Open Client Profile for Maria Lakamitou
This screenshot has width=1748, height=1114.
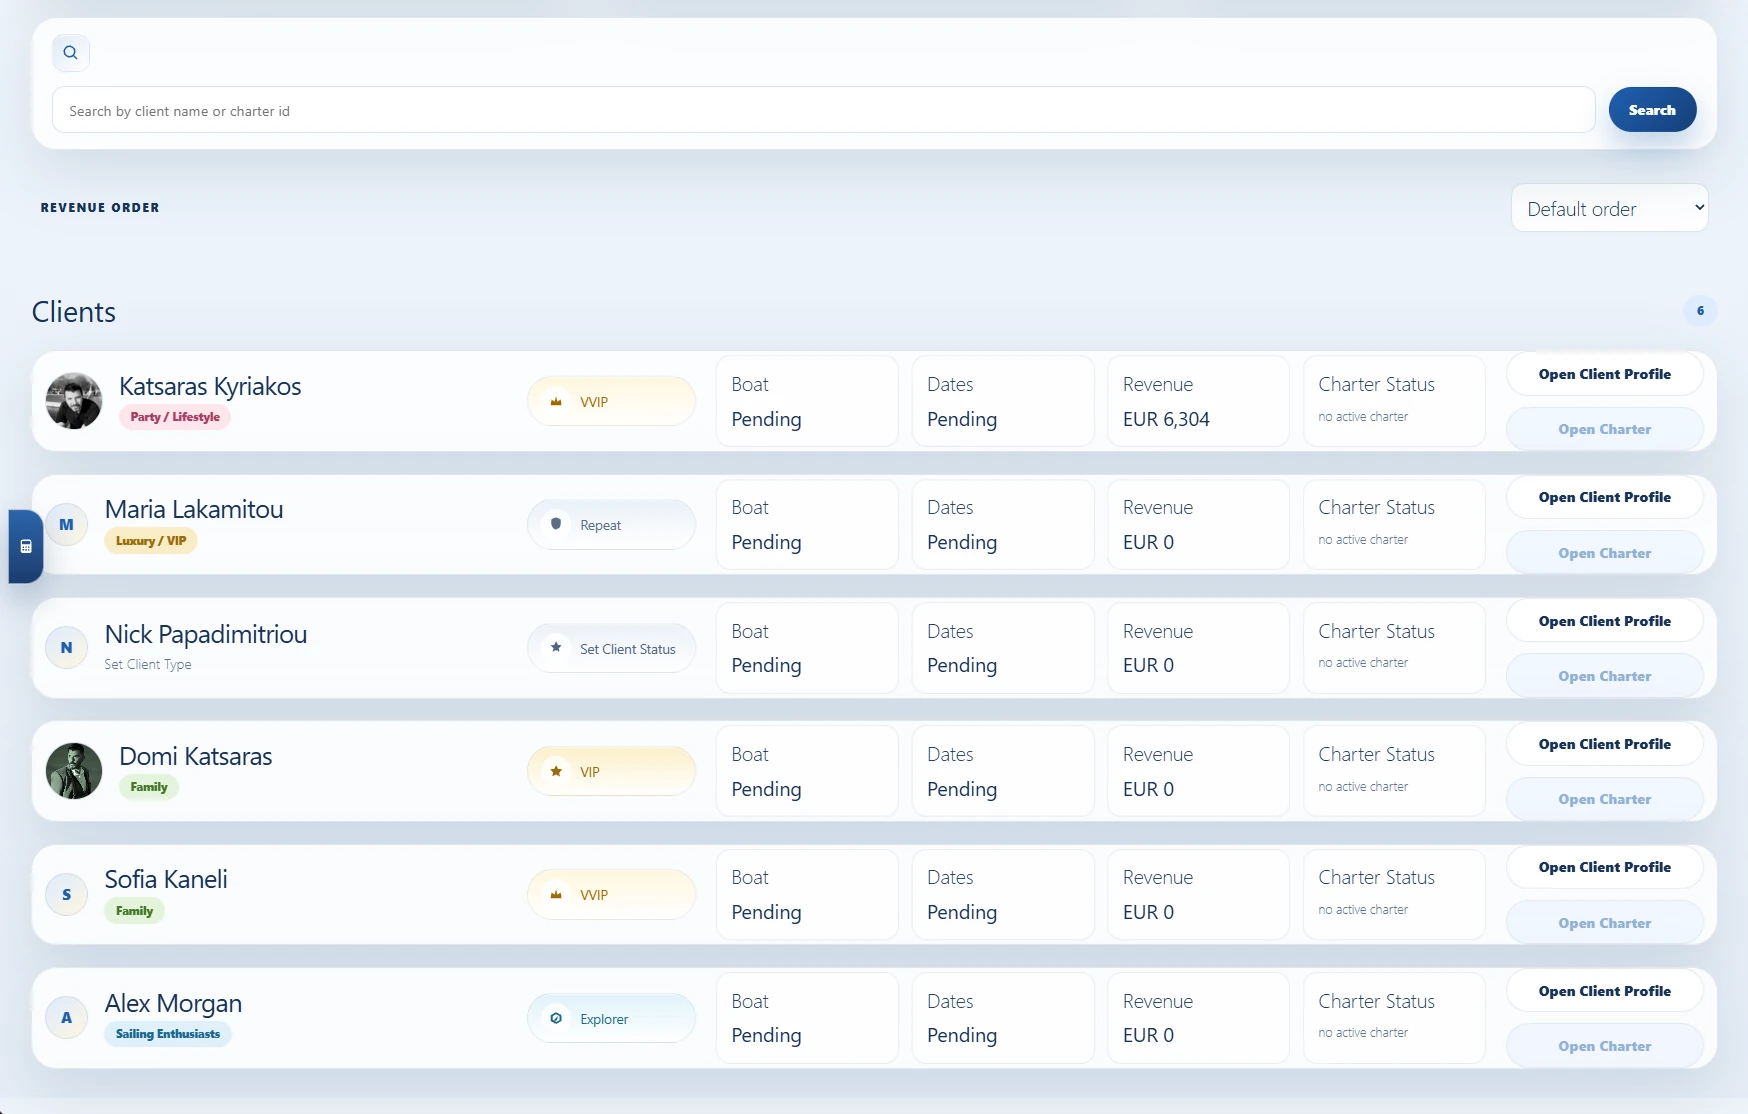tap(1604, 497)
